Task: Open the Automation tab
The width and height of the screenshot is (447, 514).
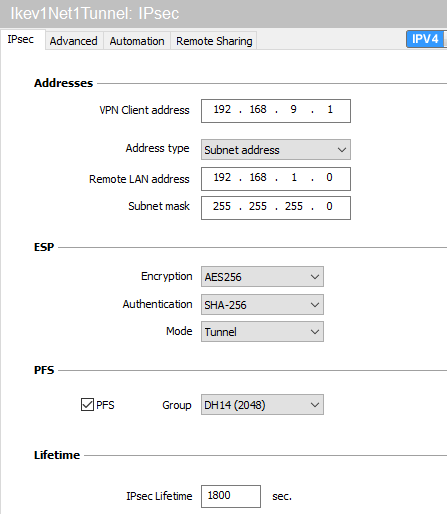Action: pyautogui.click(x=137, y=41)
